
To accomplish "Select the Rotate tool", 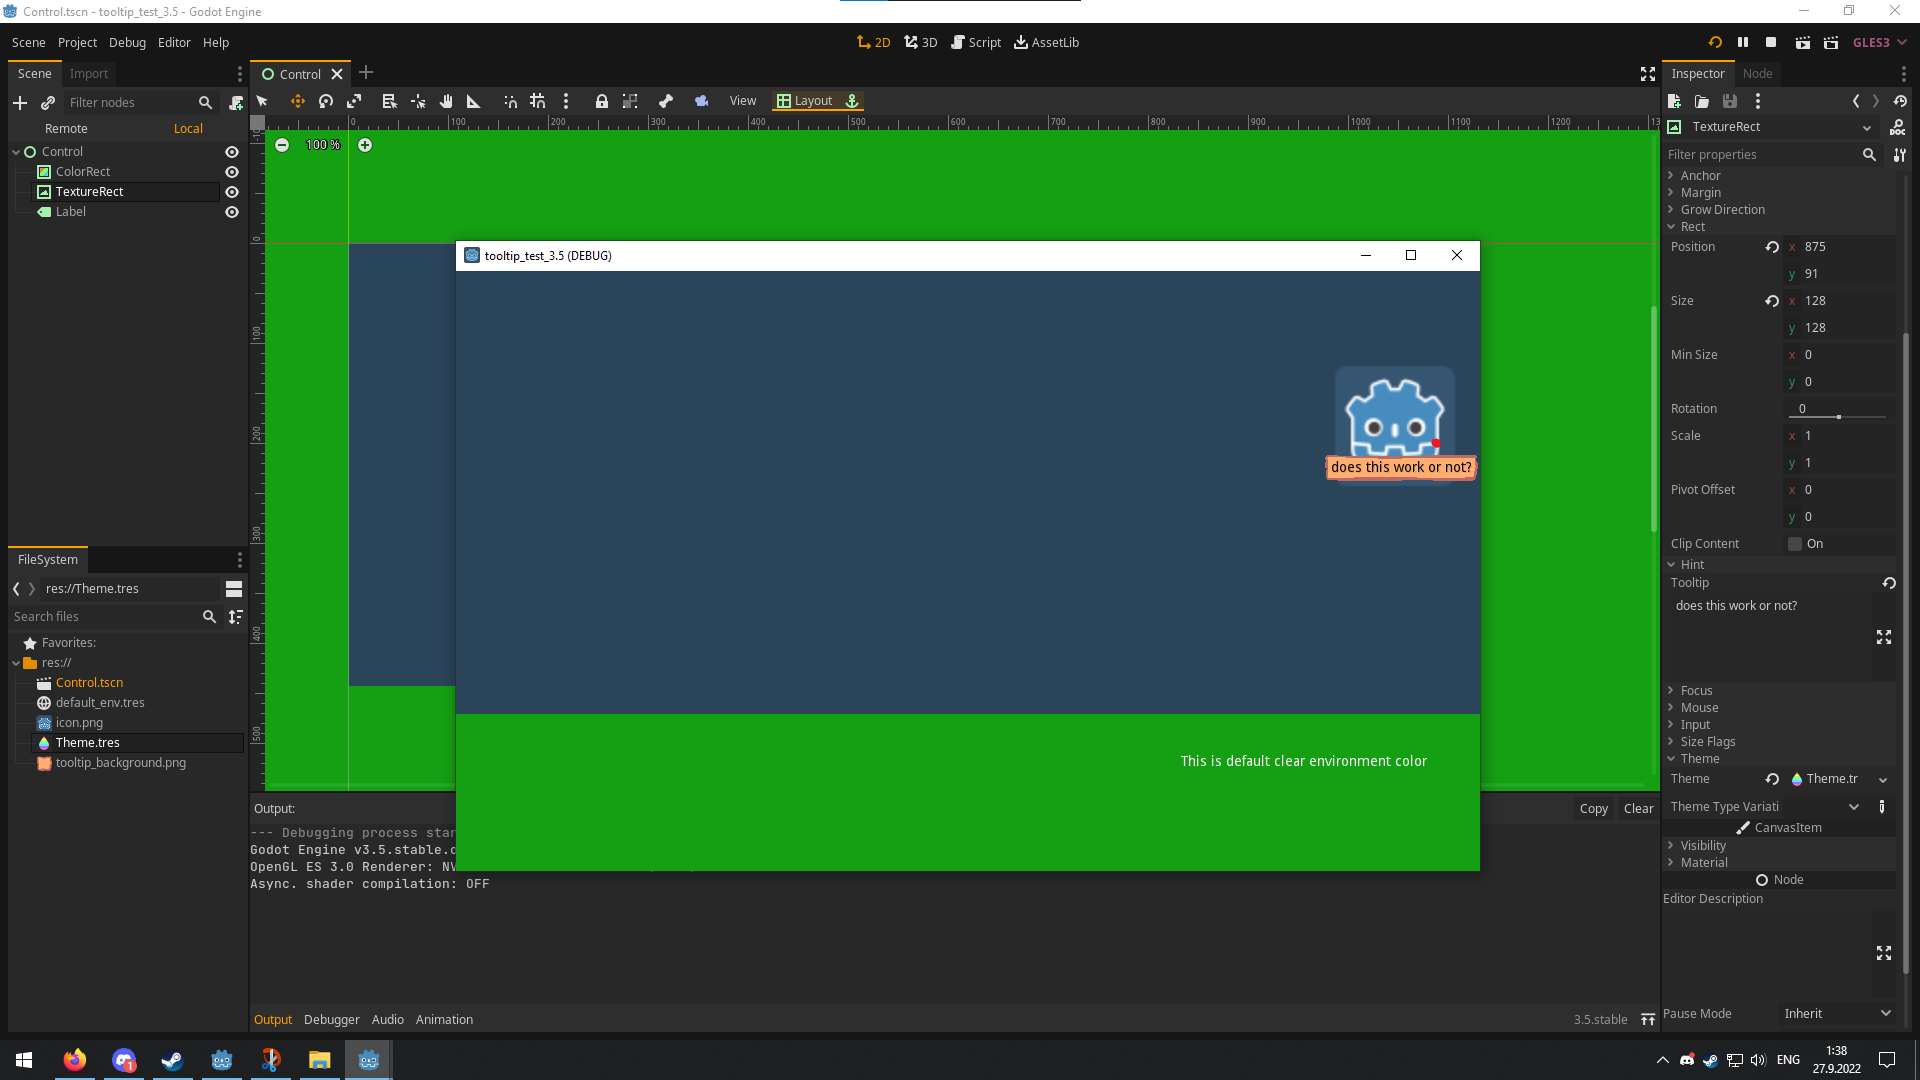I will 326,101.
